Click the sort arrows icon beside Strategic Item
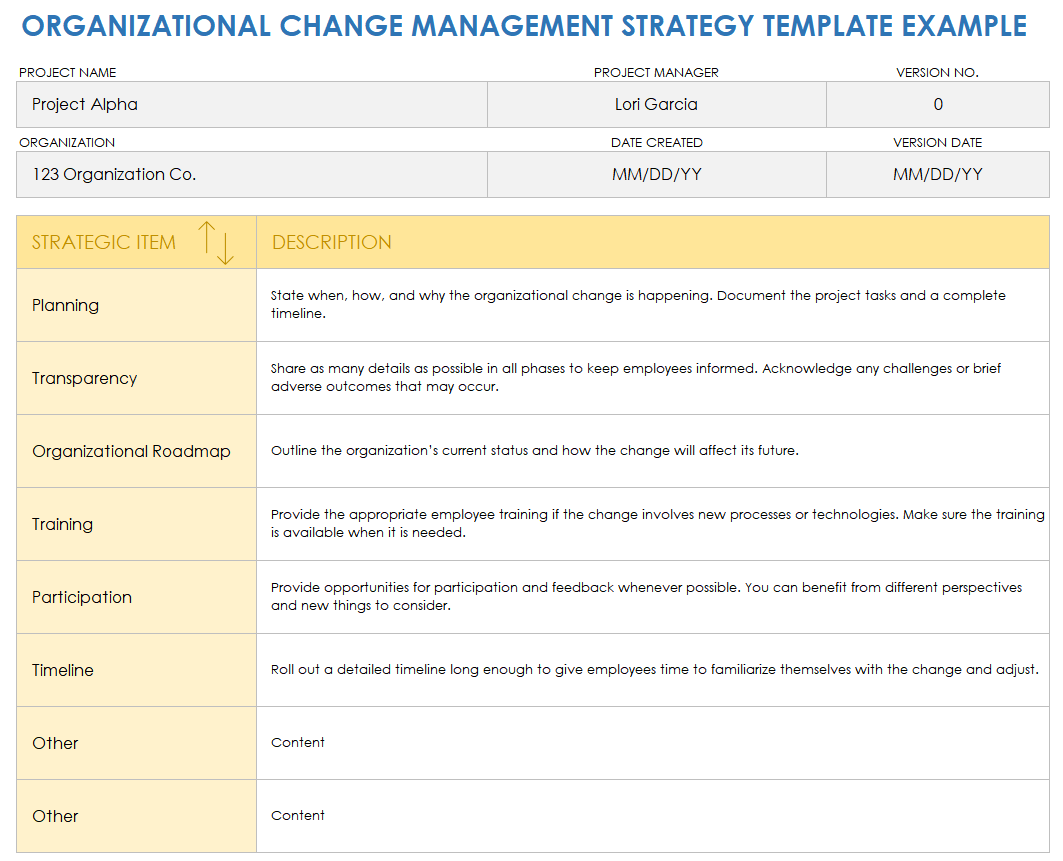This screenshot has width=1063, height=861. (x=215, y=243)
